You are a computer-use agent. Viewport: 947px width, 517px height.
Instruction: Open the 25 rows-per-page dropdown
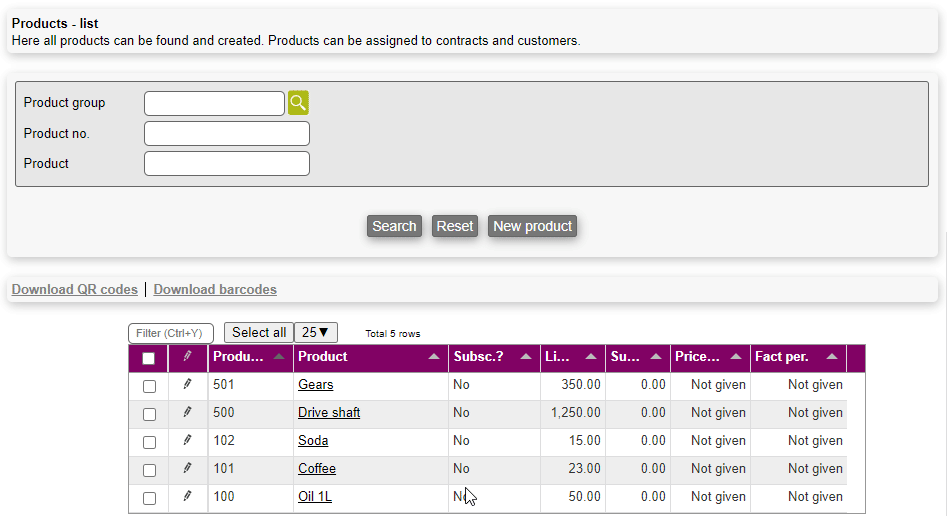pos(315,332)
